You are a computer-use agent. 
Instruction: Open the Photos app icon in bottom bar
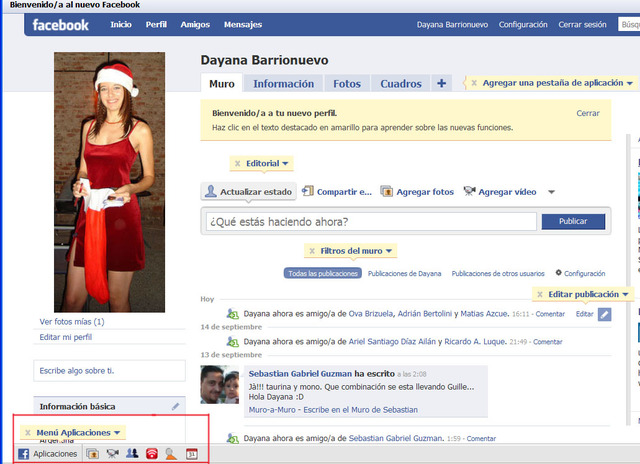tap(93, 453)
